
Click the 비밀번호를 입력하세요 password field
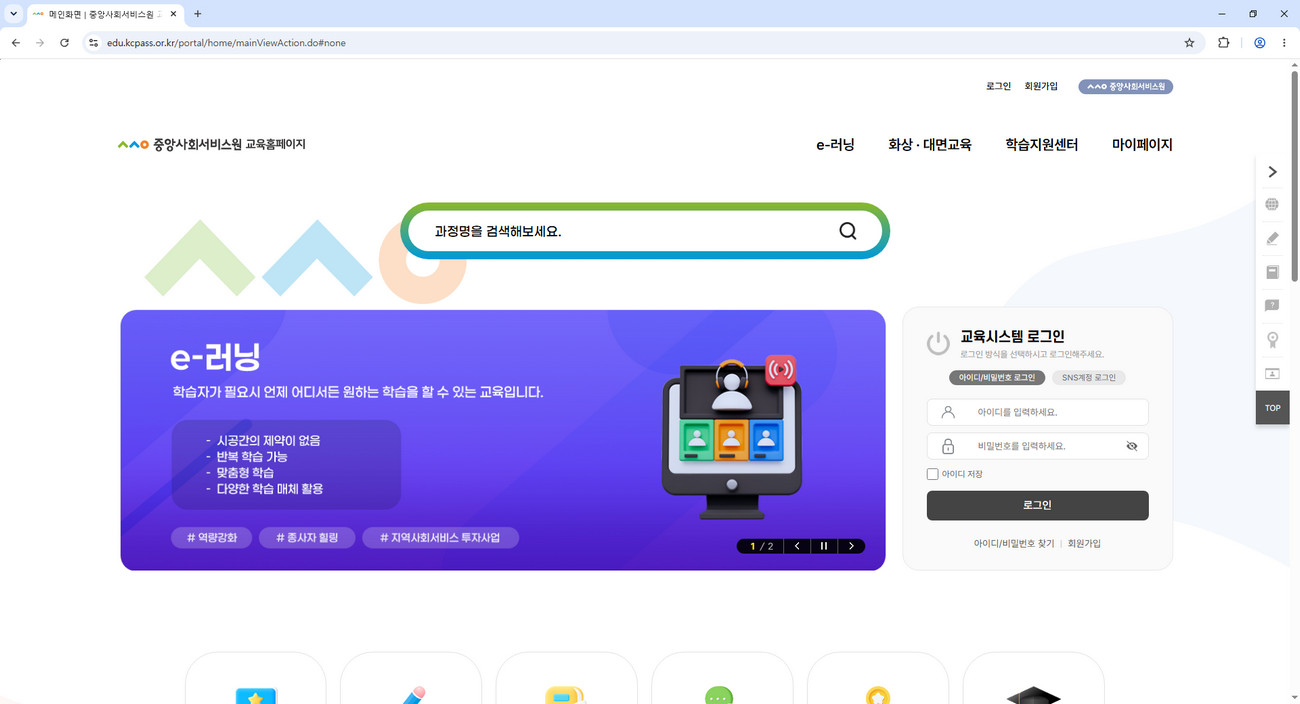click(x=1038, y=446)
